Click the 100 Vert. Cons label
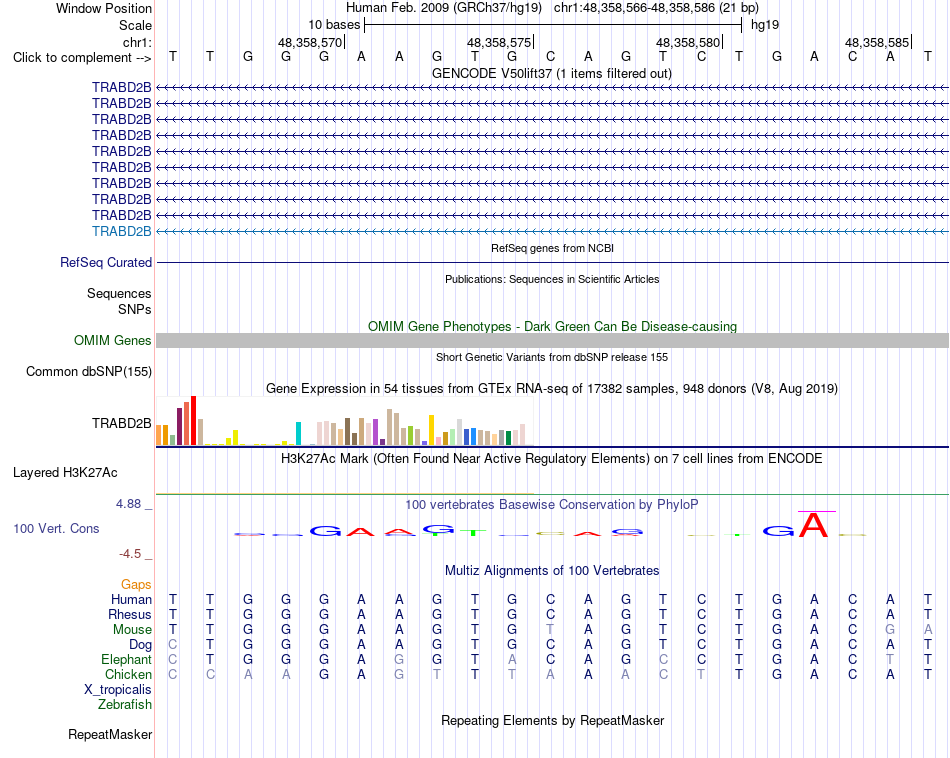This screenshot has width=950, height=758. click(56, 528)
